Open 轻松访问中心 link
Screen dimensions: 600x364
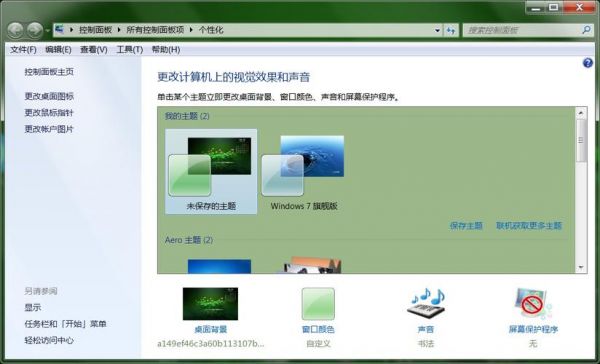[49, 340]
